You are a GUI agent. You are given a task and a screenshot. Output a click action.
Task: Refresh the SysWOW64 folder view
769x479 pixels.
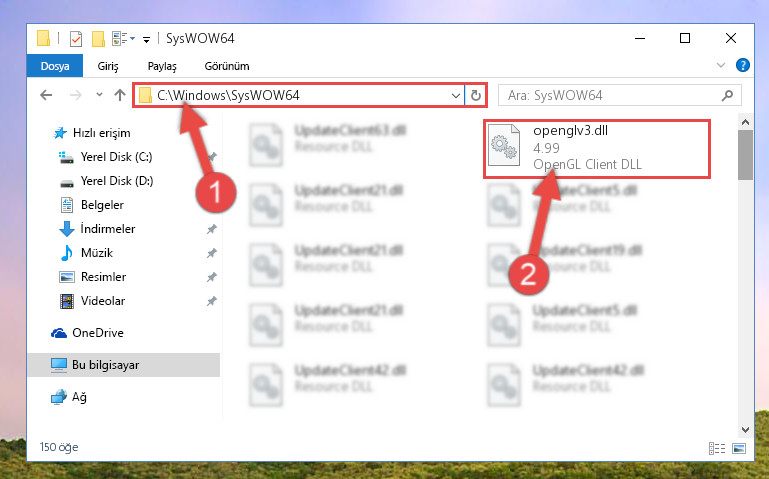coord(475,95)
